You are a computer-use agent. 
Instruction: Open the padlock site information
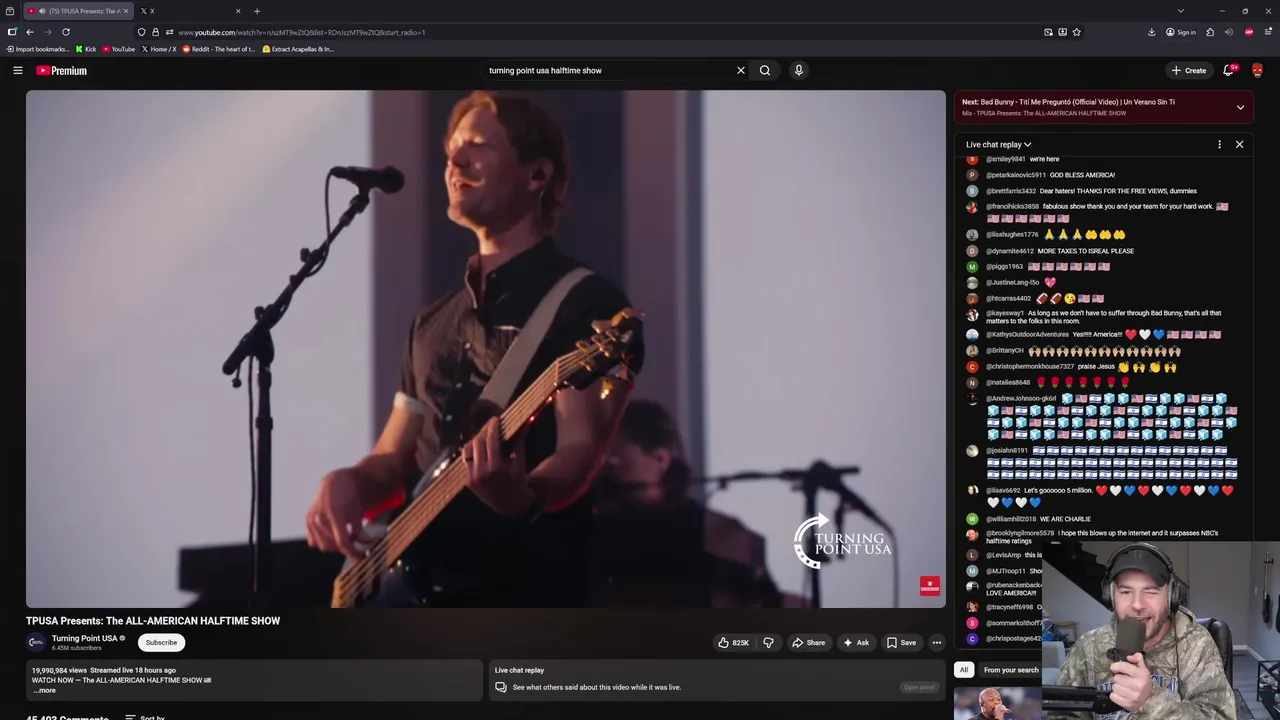pyautogui.click(x=155, y=32)
